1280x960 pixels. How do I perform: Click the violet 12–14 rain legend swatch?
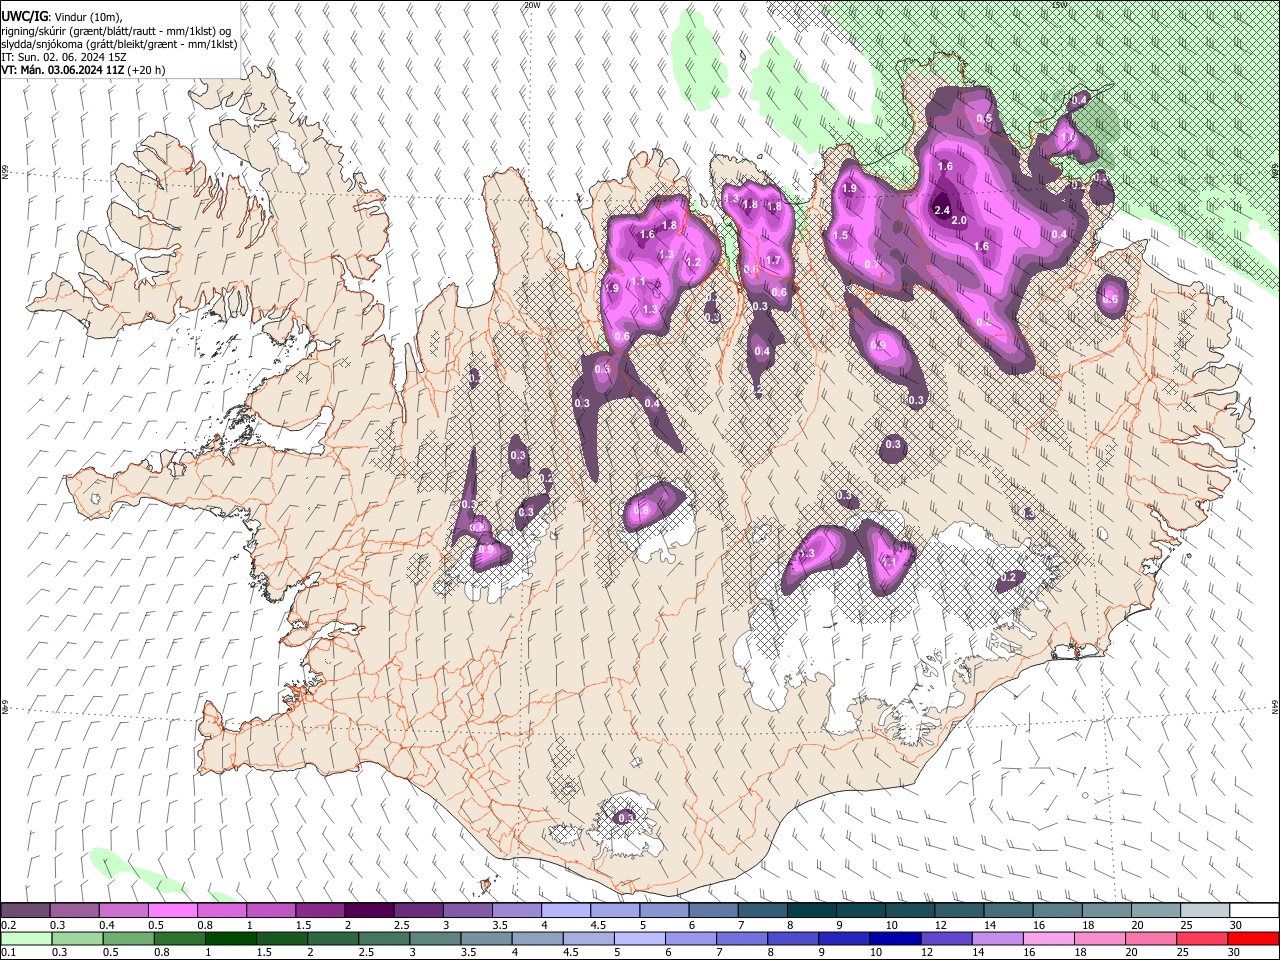pyautogui.click(x=946, y=939)
